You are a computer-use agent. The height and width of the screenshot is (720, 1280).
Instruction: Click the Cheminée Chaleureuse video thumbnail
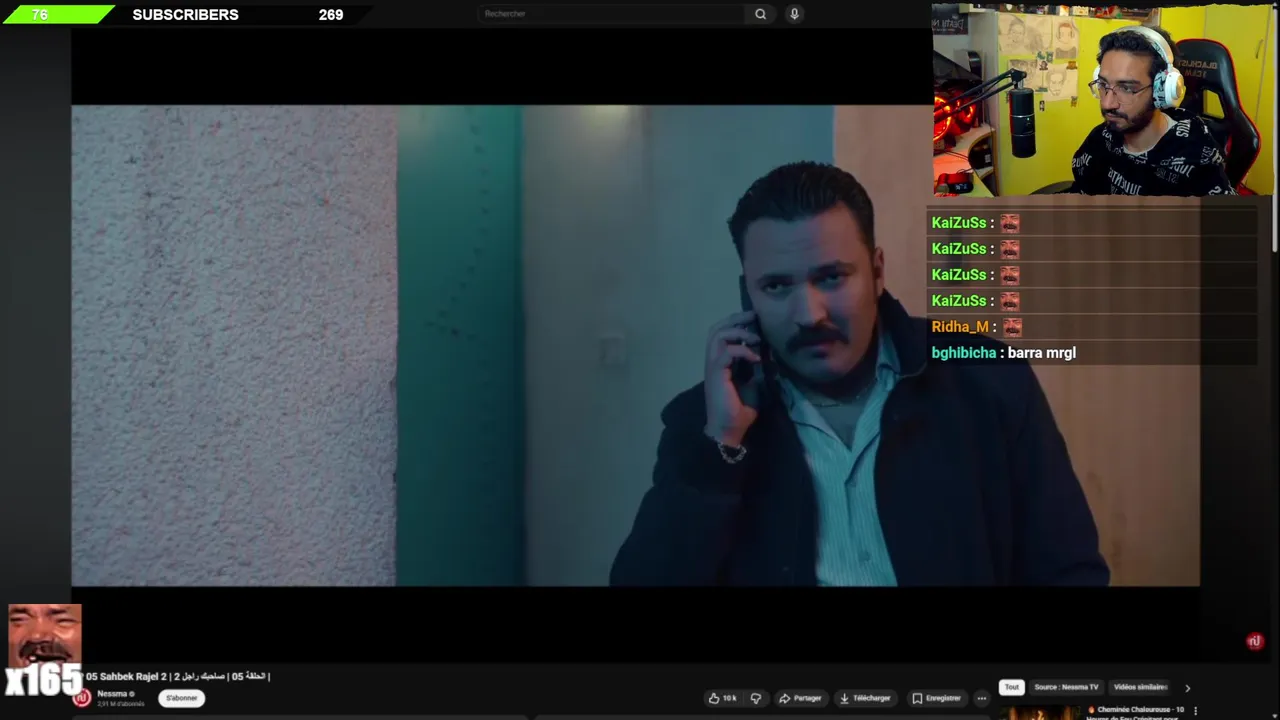1040,713
